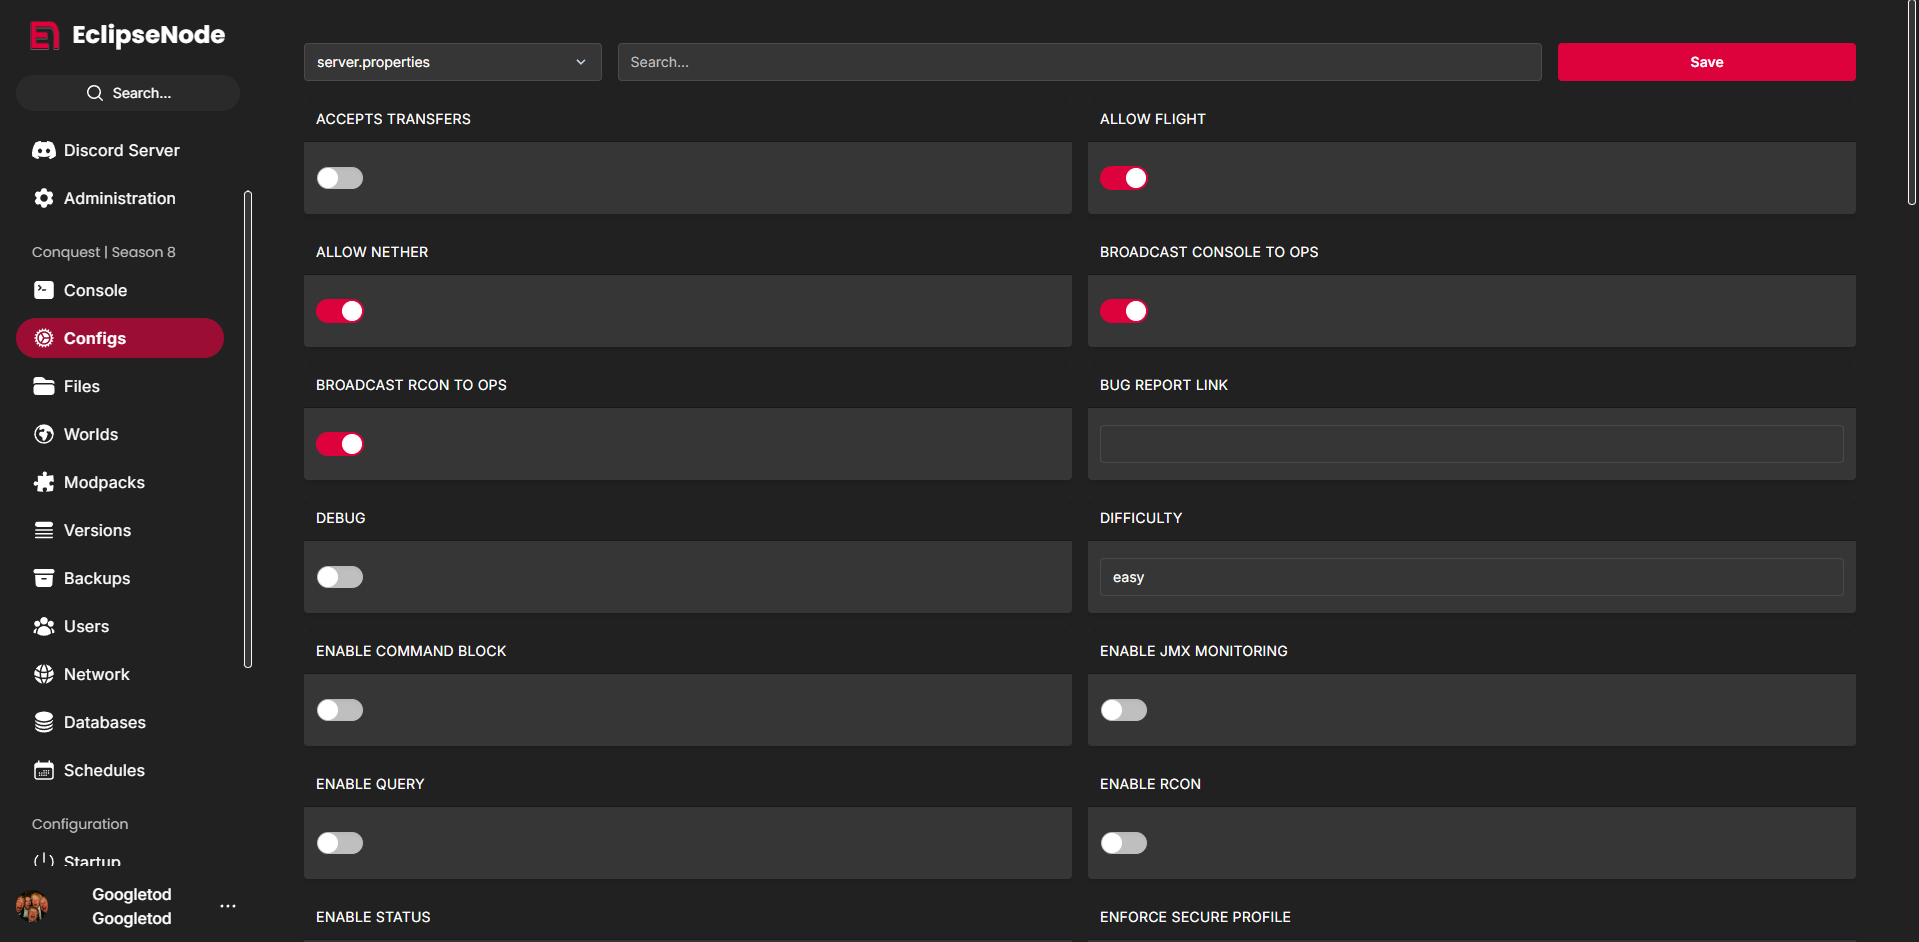Open the Console terminal icon
Viewport: 1919px width, 942px height.
pos(44,290)
